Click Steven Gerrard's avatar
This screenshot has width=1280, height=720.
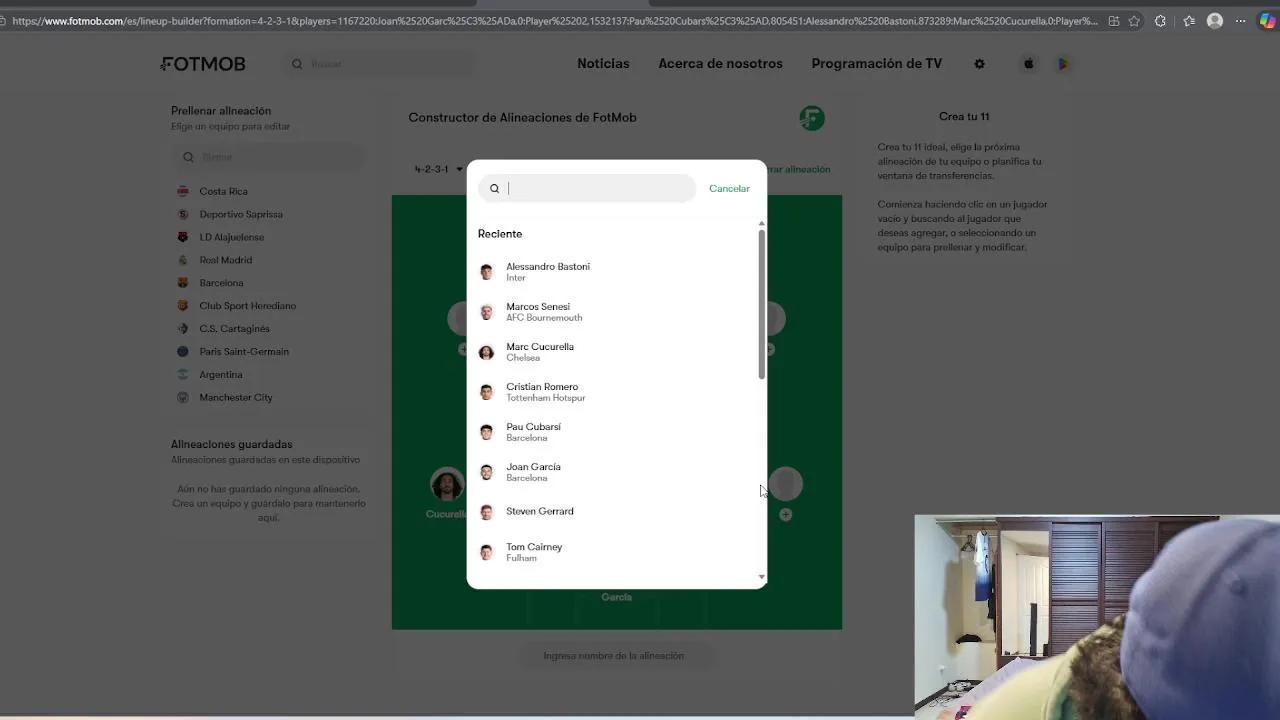click(x=486, y=512)
